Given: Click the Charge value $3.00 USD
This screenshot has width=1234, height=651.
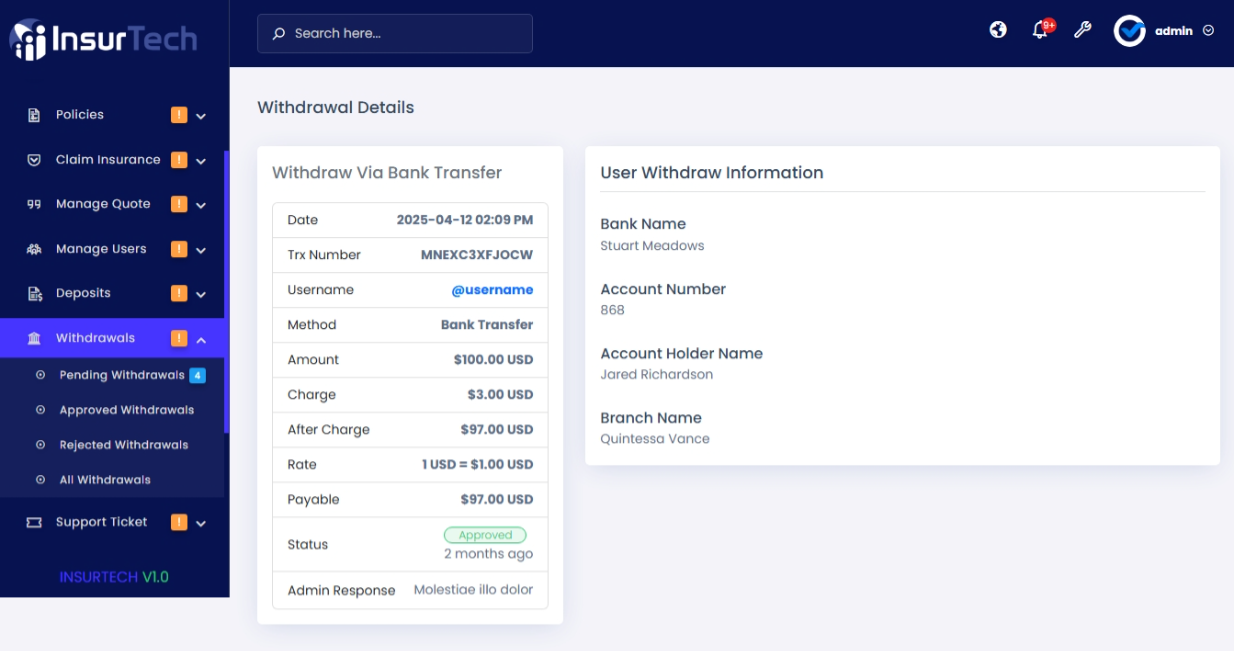Looking at the screenshot, I should [500, 395].
